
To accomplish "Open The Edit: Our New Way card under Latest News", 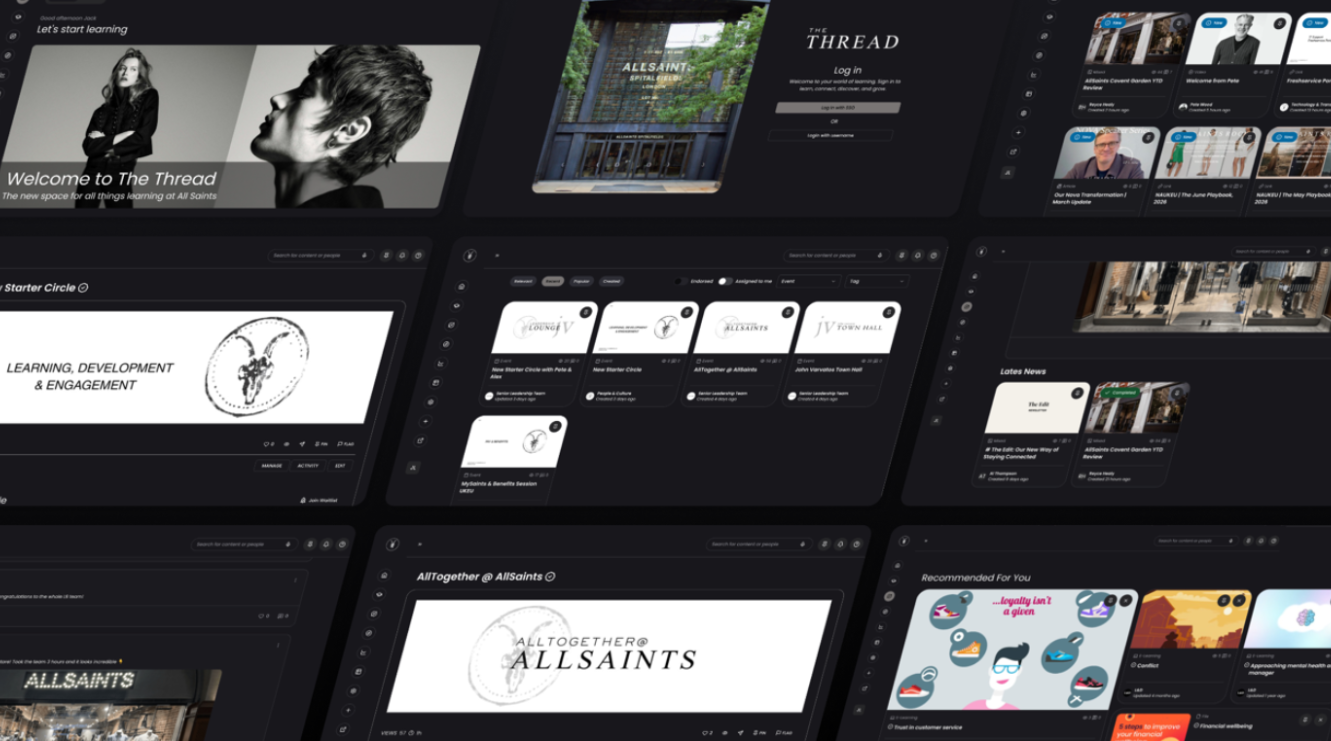I will point(1030,435).
